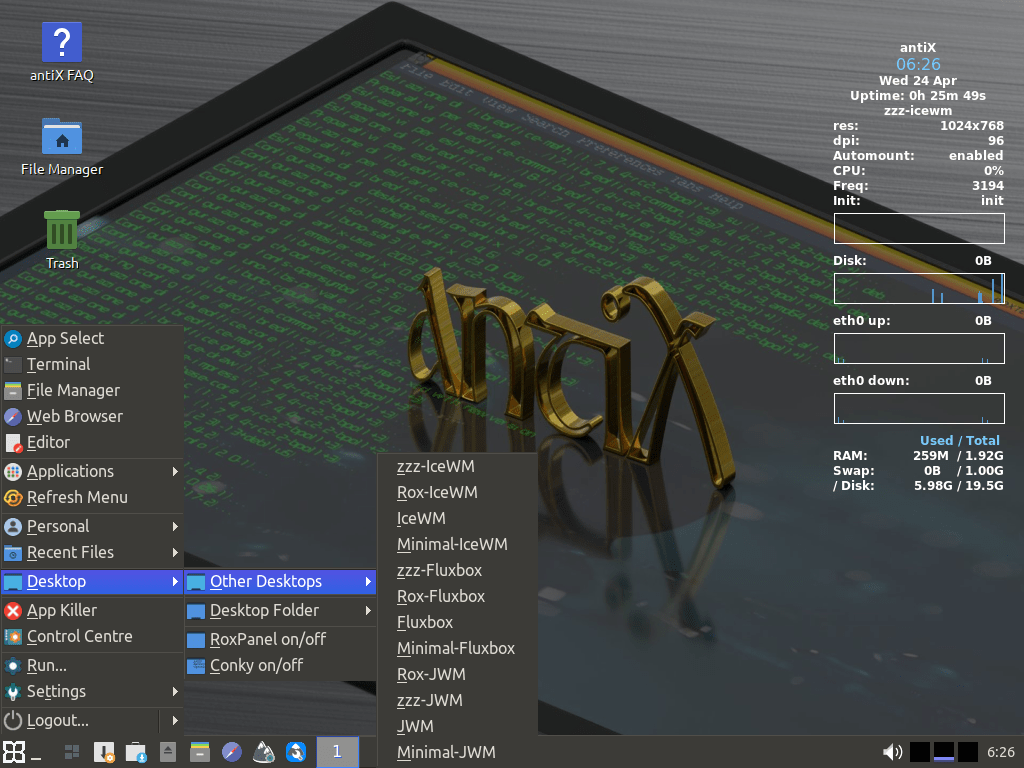Open the antiX FAQ desktop icon
Viewport: 1024px width, 768px height.
[61, 52]
